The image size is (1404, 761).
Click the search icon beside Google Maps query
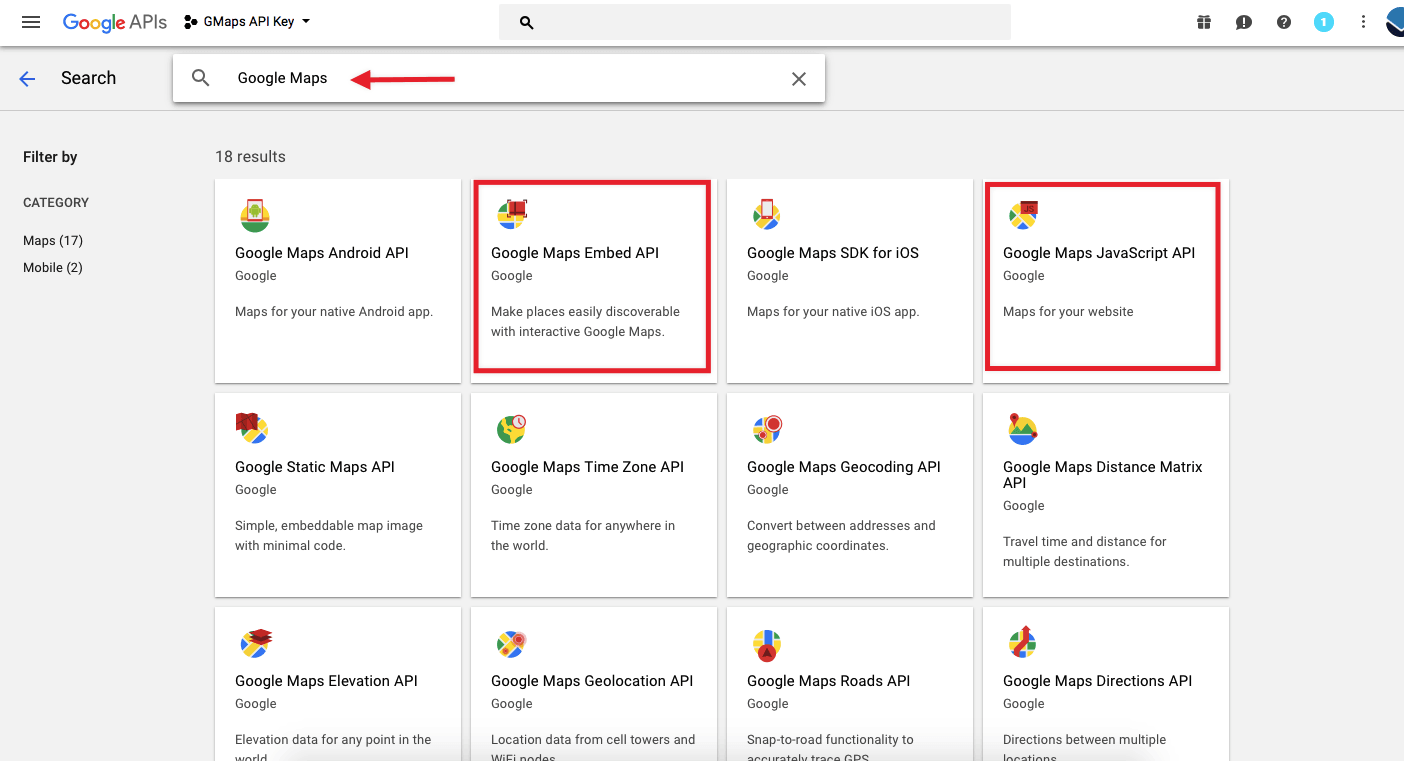pyautogui.click(x=201, y=78)
